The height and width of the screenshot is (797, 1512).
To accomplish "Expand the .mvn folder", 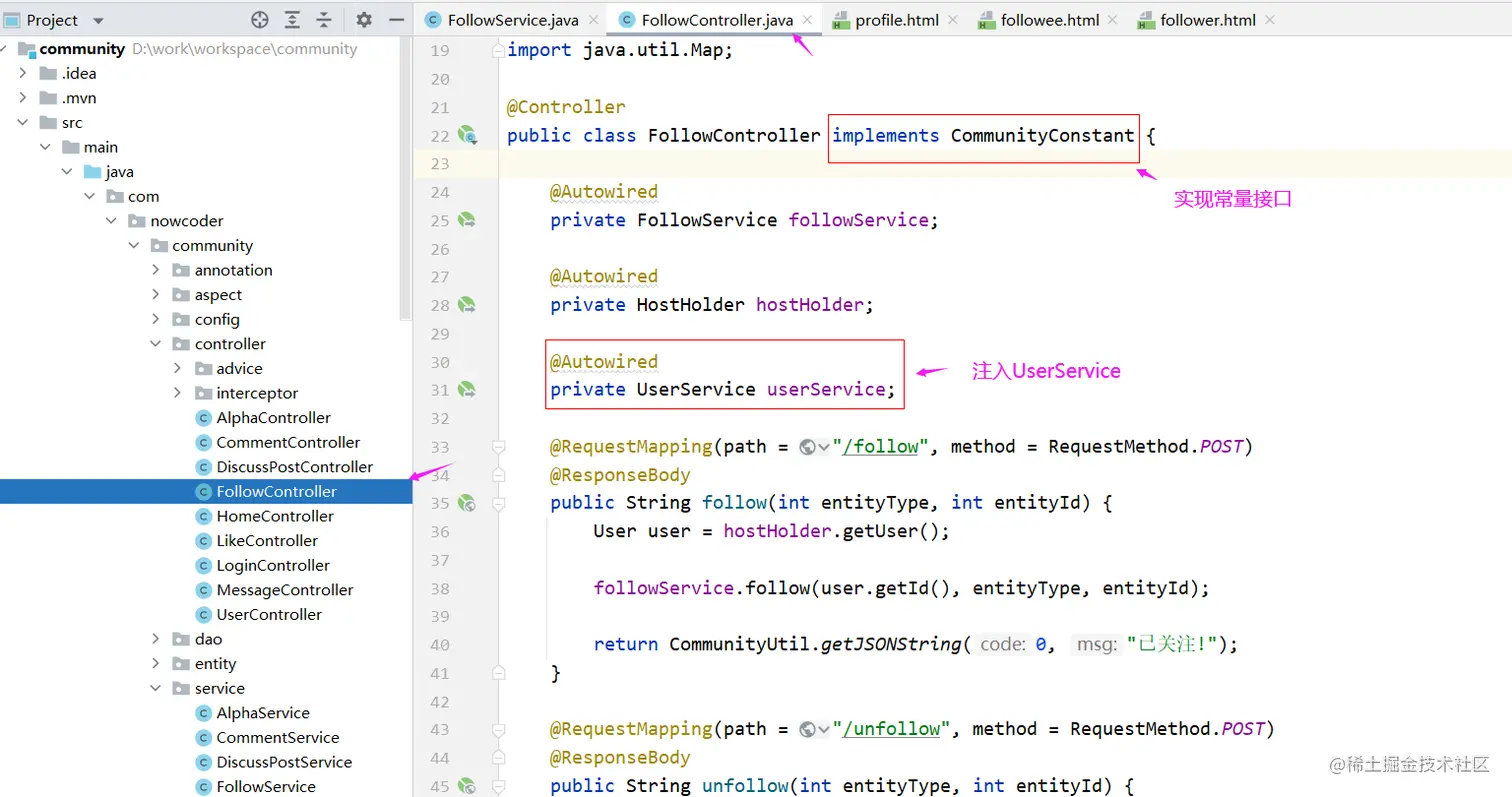I will click(23, 98).
